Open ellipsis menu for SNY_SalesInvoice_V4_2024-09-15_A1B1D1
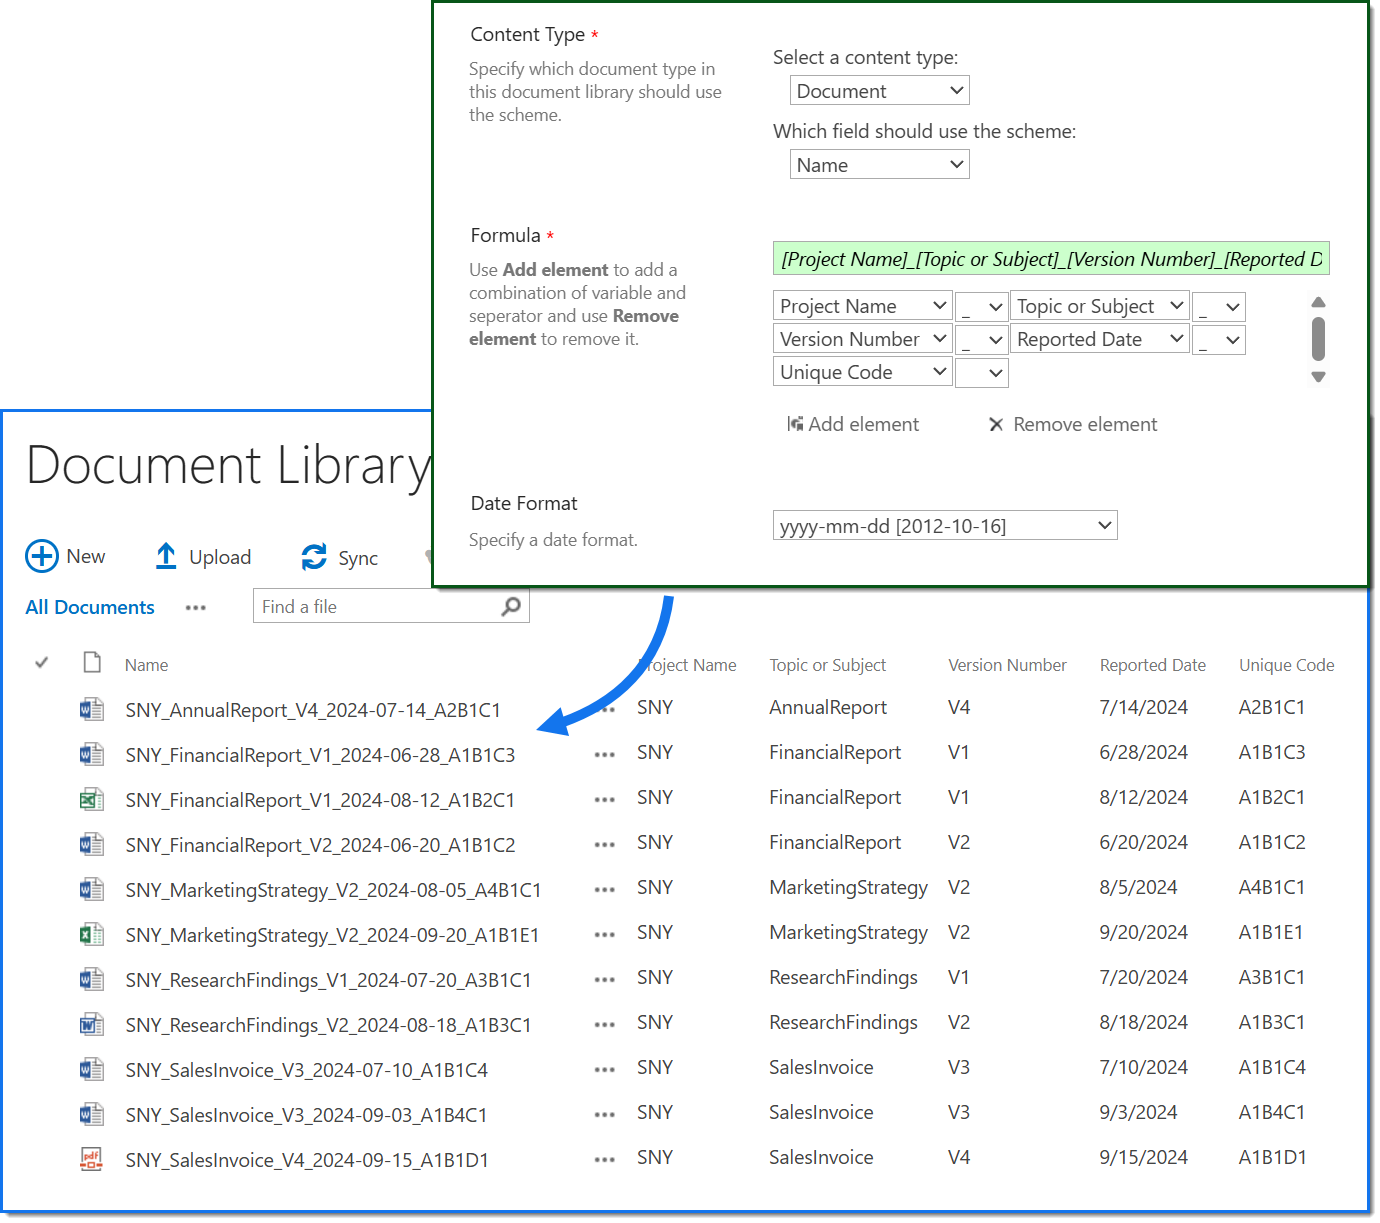 pyautogui.click(x=605, y=1160)
